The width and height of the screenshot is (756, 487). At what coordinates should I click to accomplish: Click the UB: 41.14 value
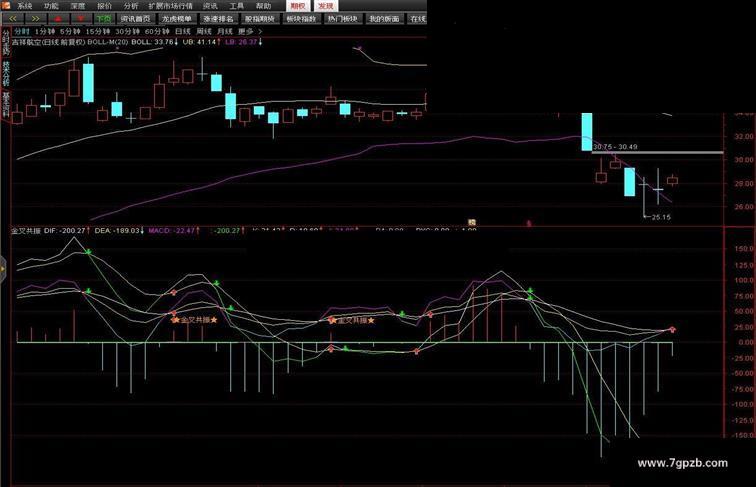point(202,42)
